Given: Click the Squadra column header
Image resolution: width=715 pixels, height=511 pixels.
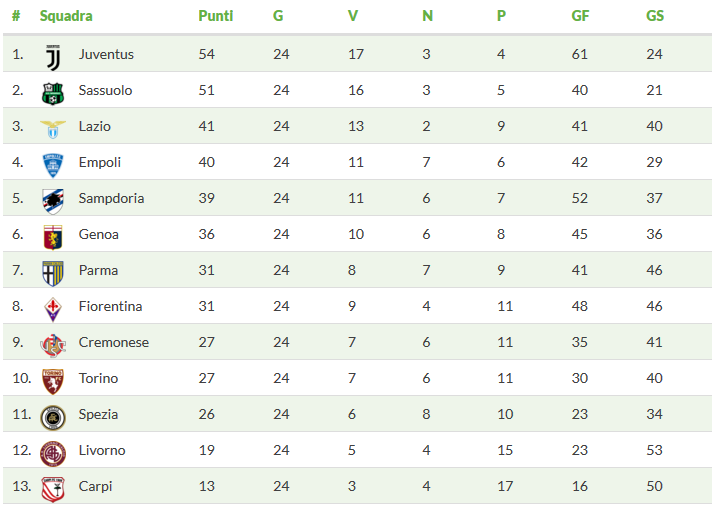Looking at the screenshot, I should [x=66, y=16].
